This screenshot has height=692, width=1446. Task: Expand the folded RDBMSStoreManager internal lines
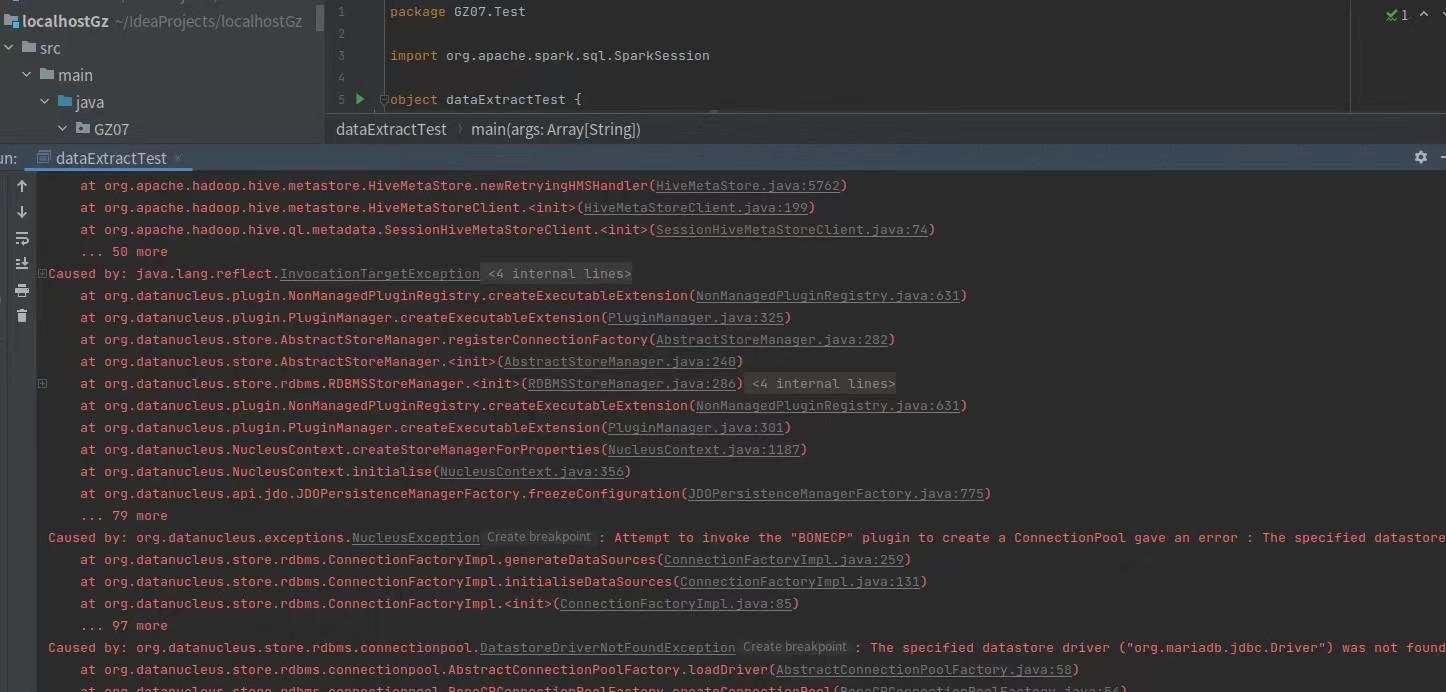click(x=42, y=384)
